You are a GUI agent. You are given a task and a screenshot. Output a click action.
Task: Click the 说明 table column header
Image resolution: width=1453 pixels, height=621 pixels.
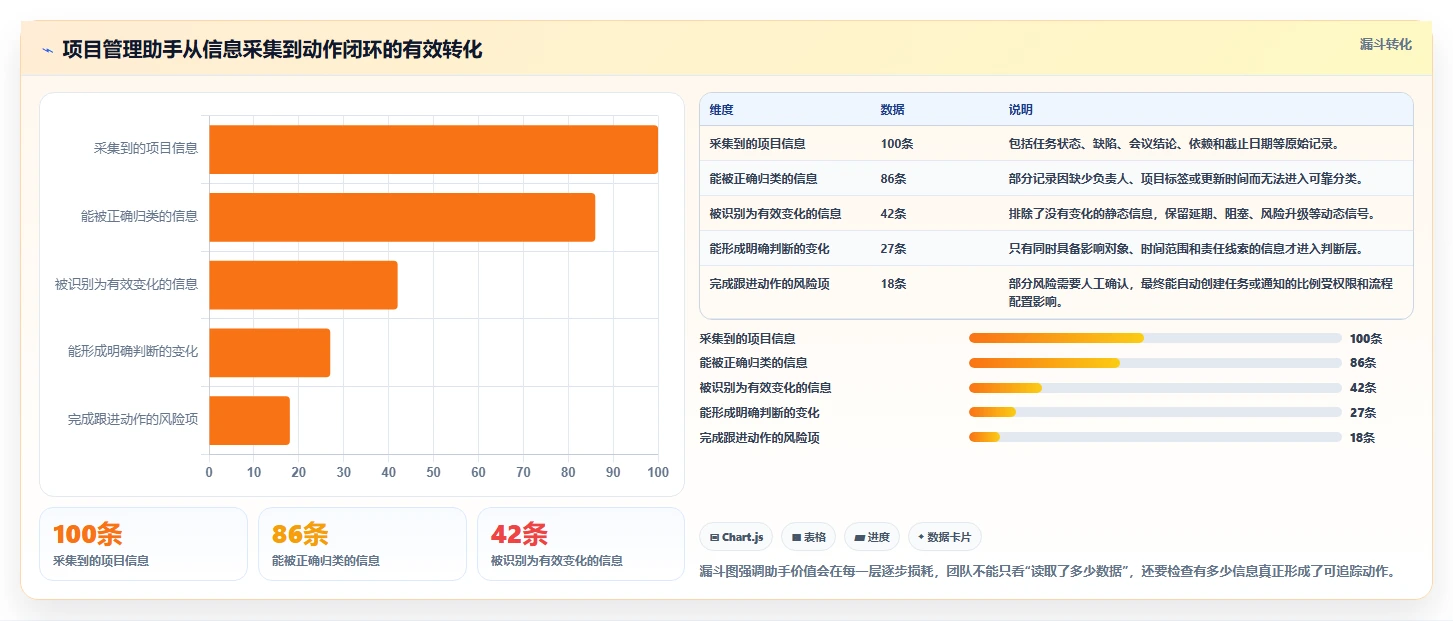[x=1021, y=110]
